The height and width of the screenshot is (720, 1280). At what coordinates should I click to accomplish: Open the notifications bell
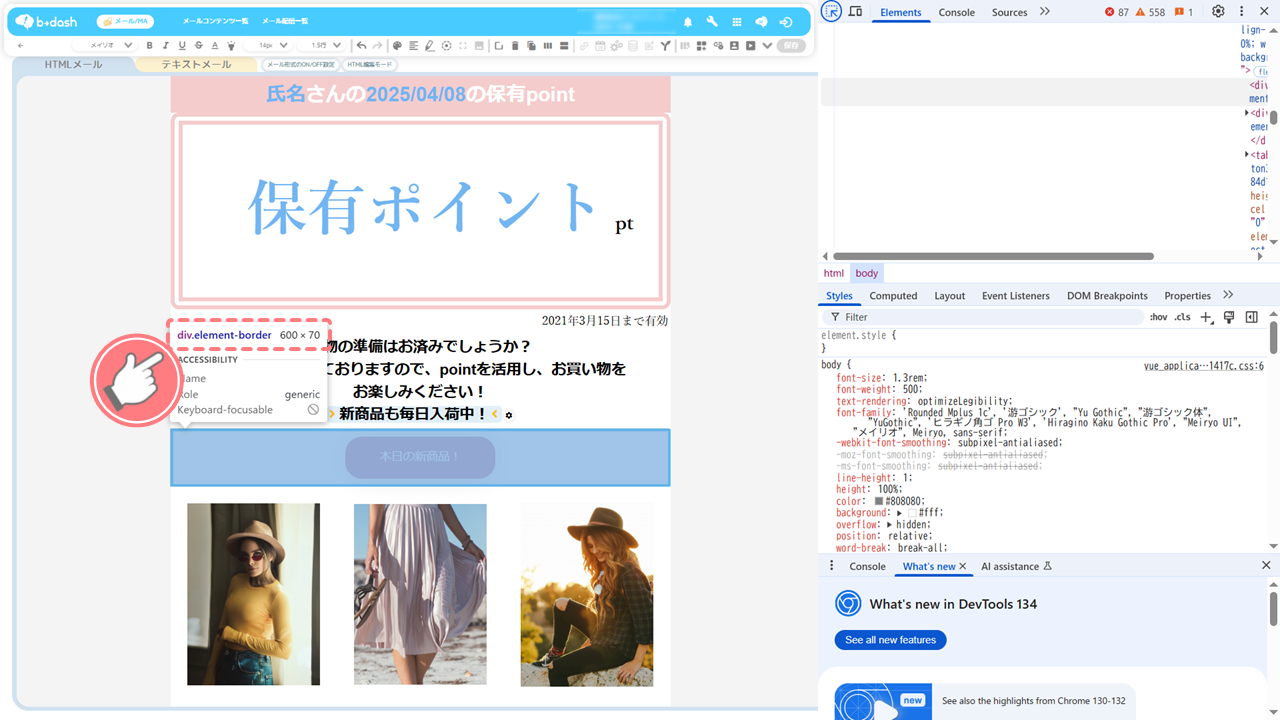click(688, 22)
